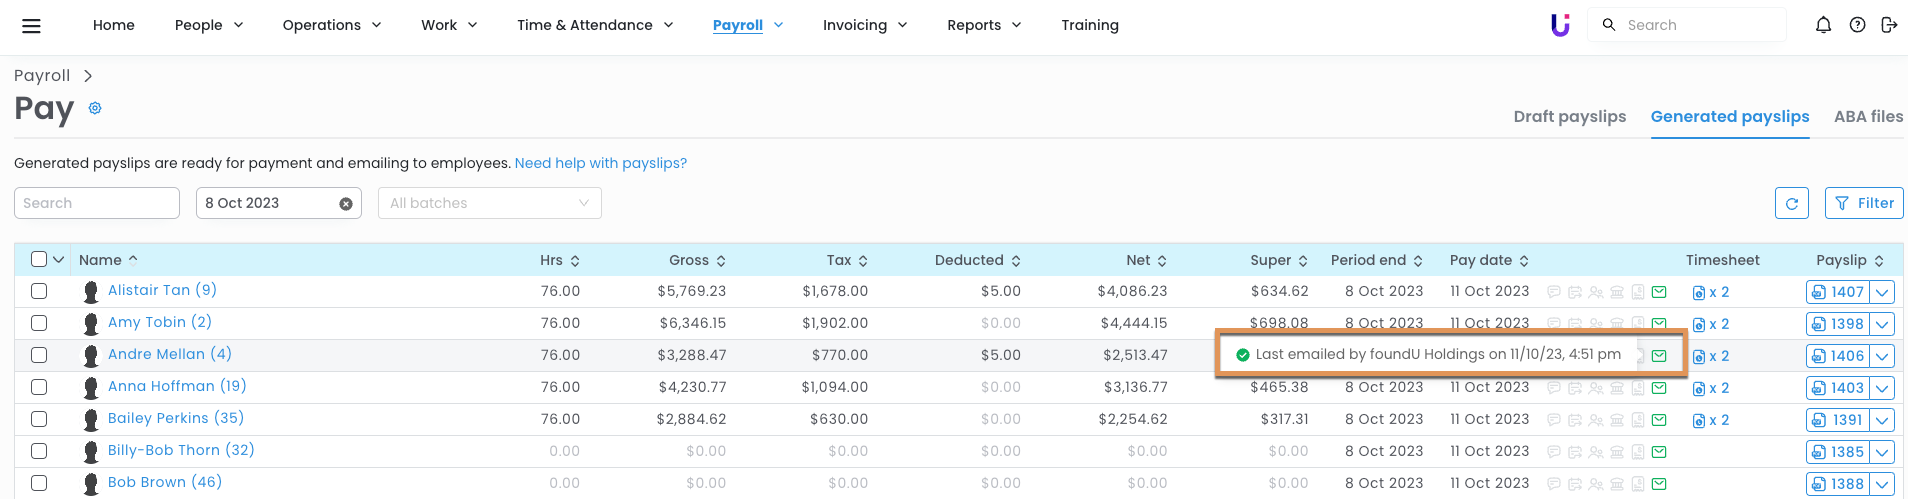Select the Andre Mellan row checkbox
Viewport: 1908px width, 499px height.
[39, 355]
